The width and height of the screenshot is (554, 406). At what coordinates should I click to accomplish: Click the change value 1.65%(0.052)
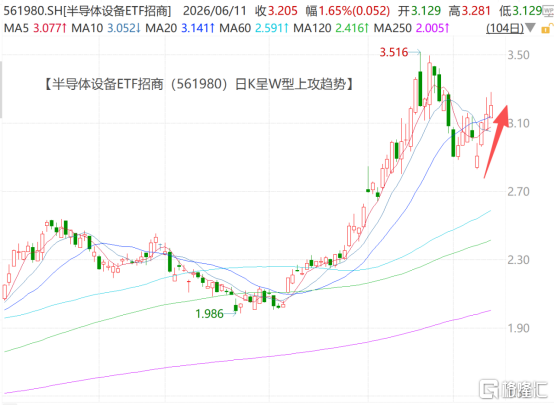click(x=354, y=11)
